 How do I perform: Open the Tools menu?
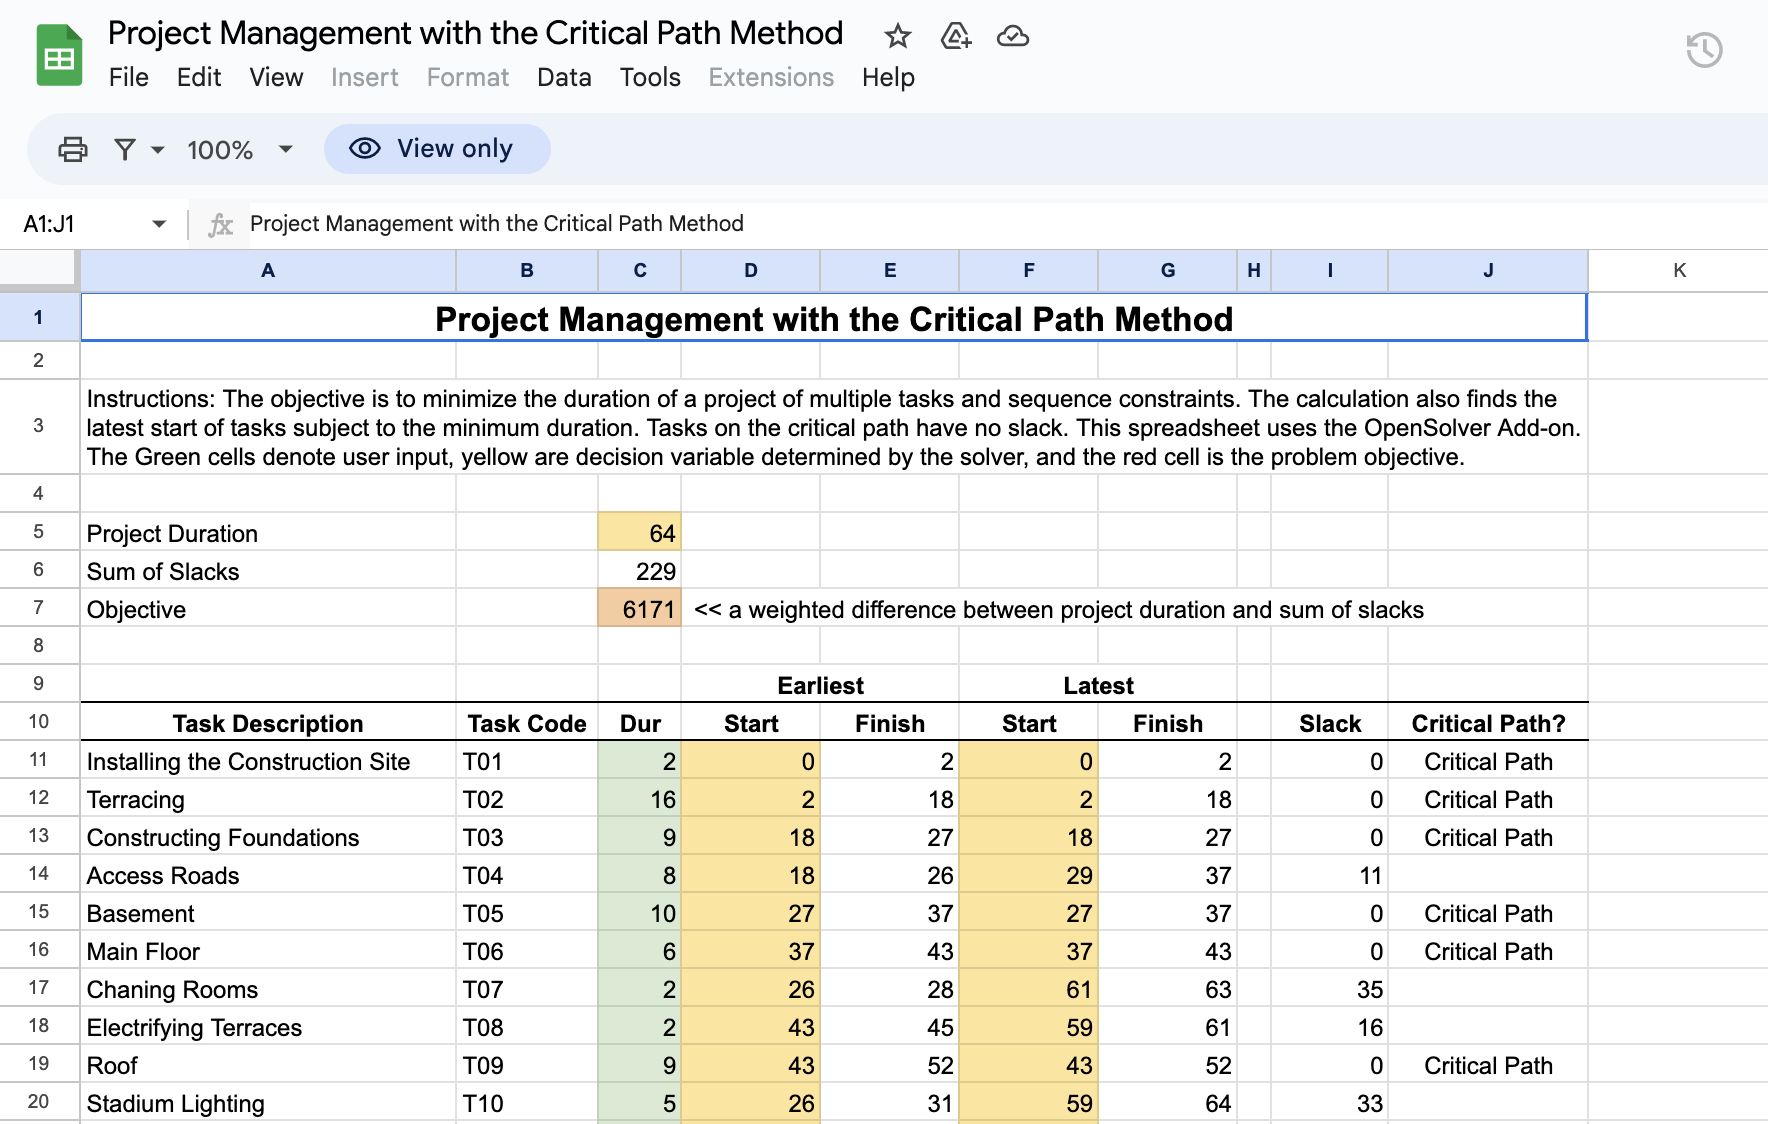pos(650,77)
